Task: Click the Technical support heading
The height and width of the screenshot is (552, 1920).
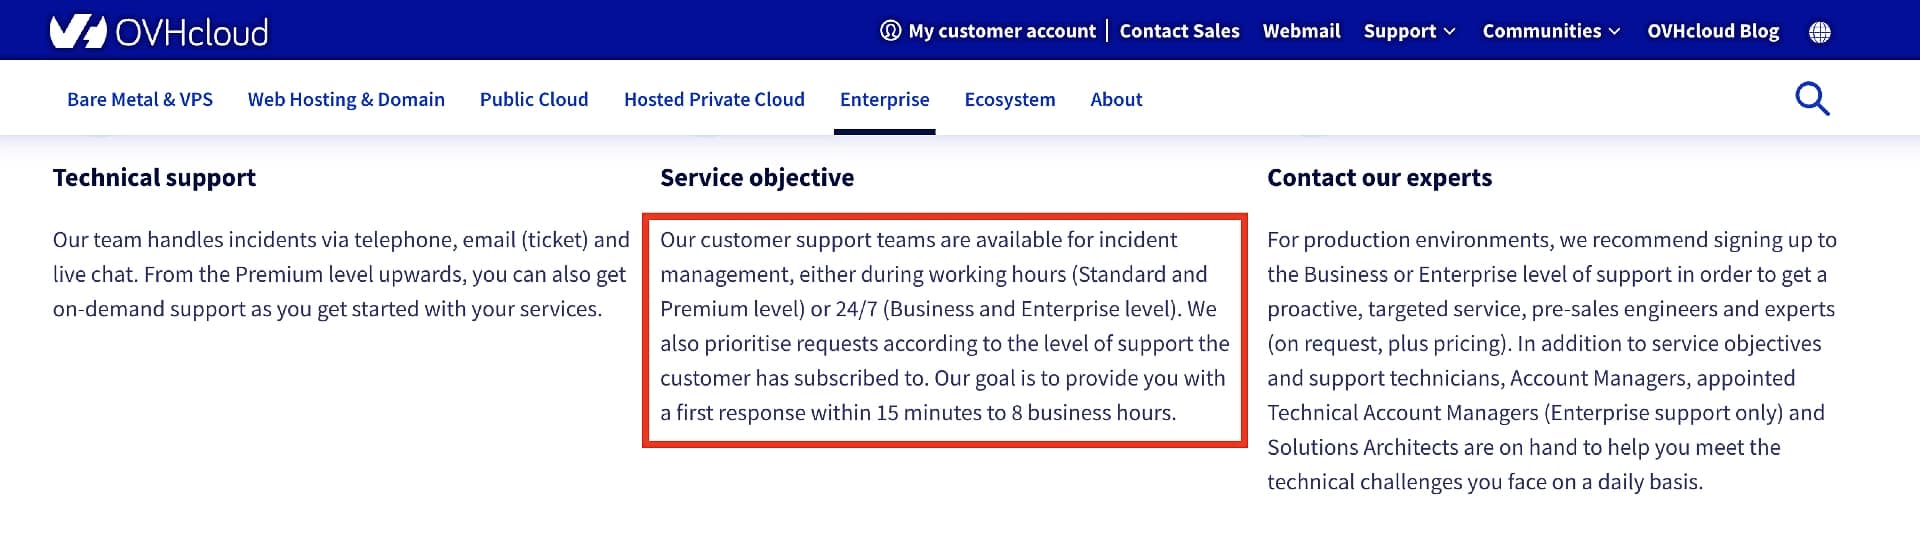Action: click(154, 178)
